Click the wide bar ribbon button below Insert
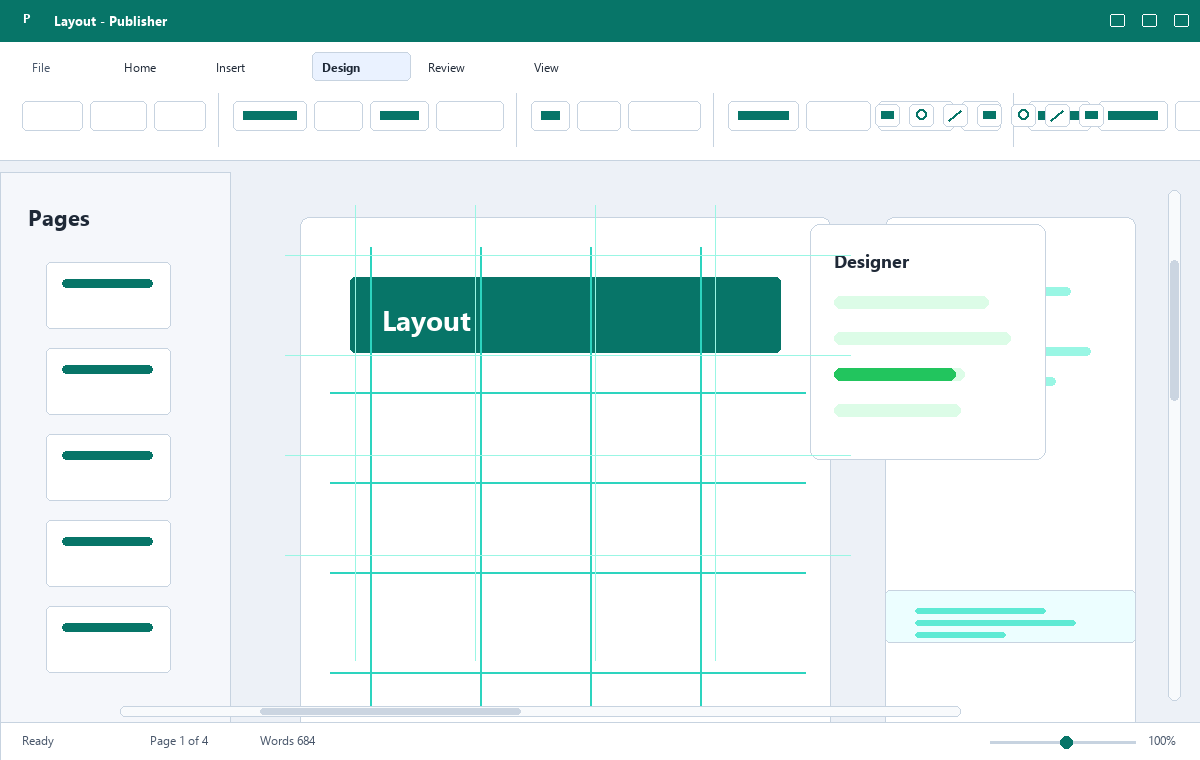The image size is (1200, 760). click(x=270, y=116)
